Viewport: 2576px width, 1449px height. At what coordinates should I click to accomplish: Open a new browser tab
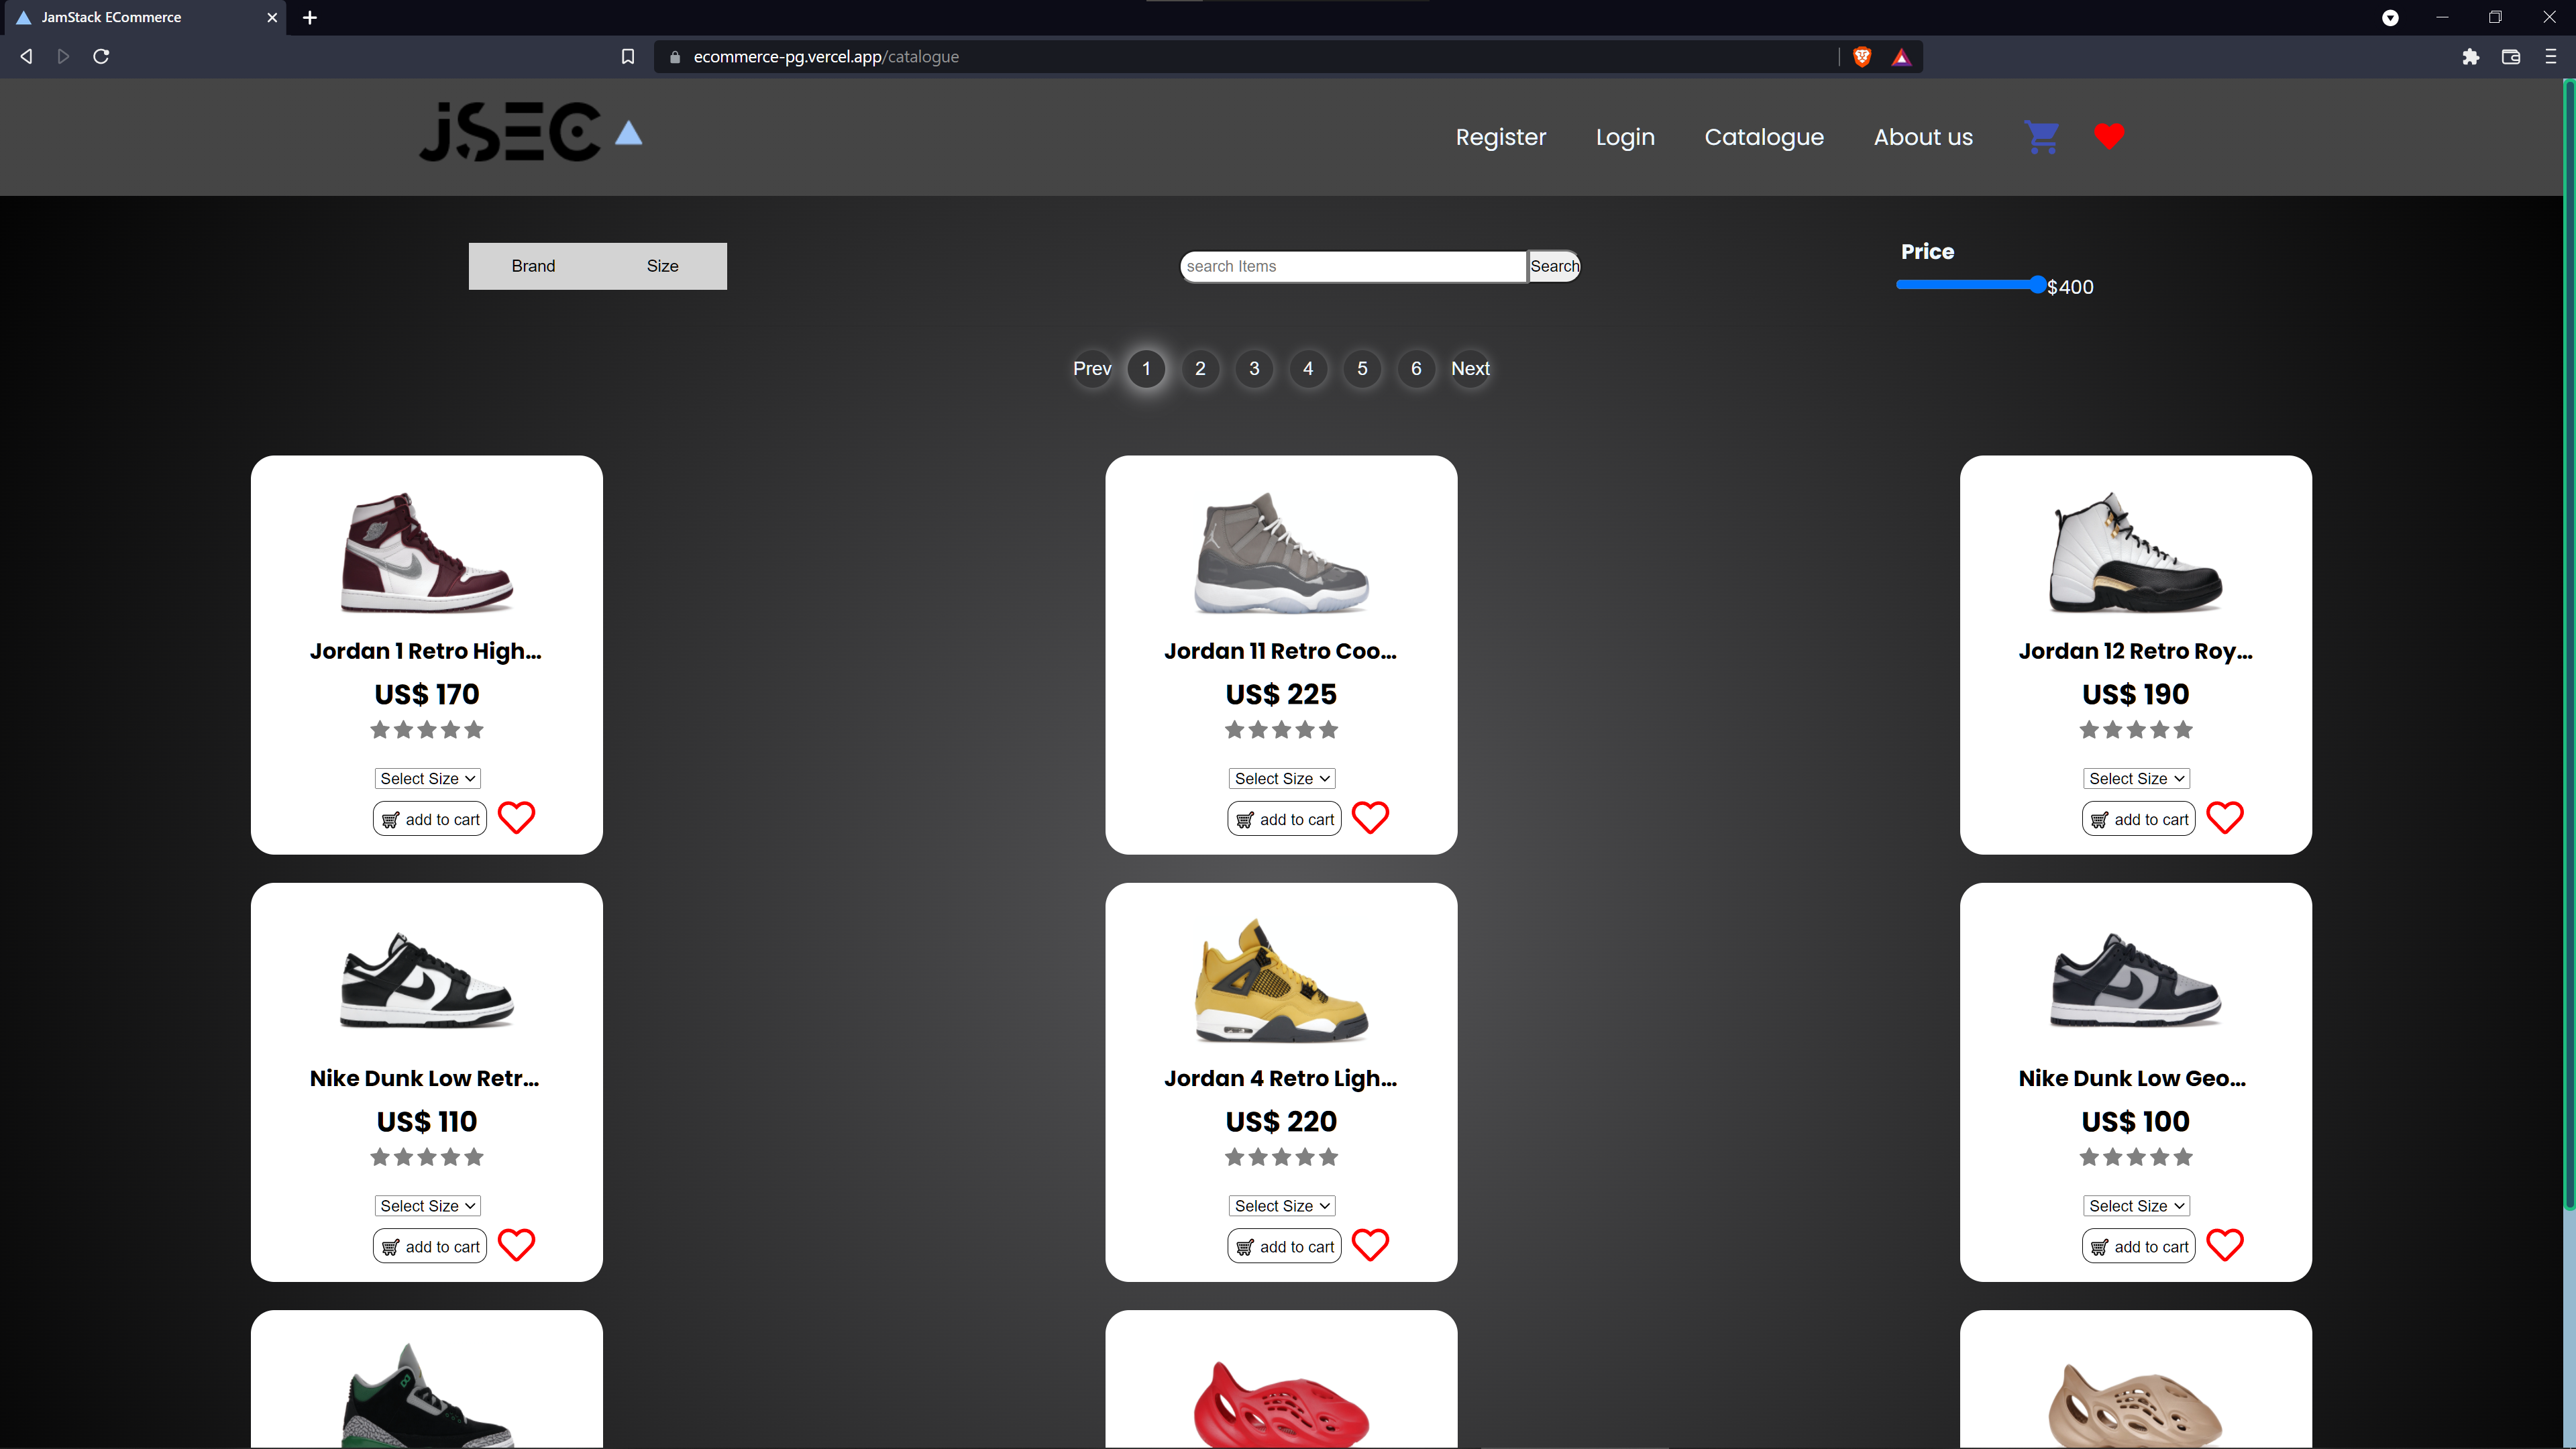point(310,17)
